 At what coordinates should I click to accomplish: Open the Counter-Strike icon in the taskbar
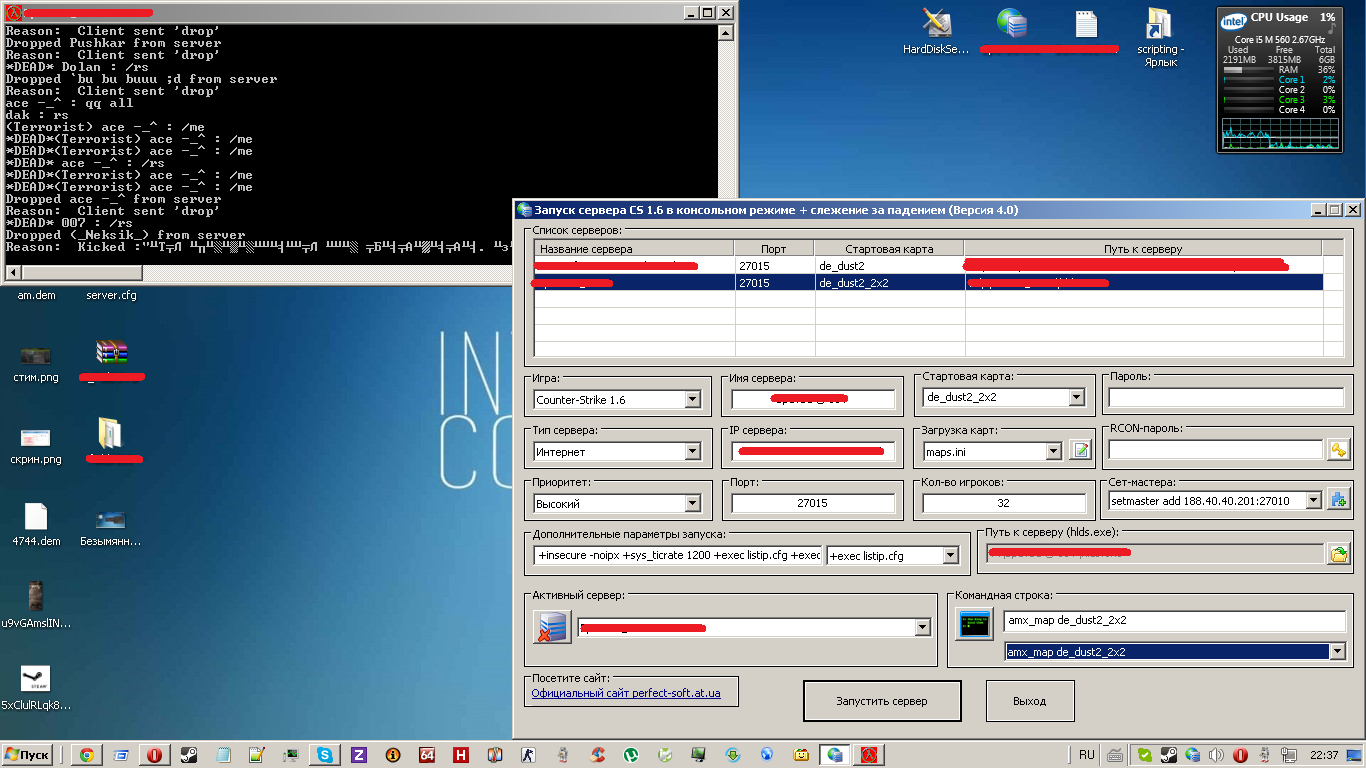529,755
